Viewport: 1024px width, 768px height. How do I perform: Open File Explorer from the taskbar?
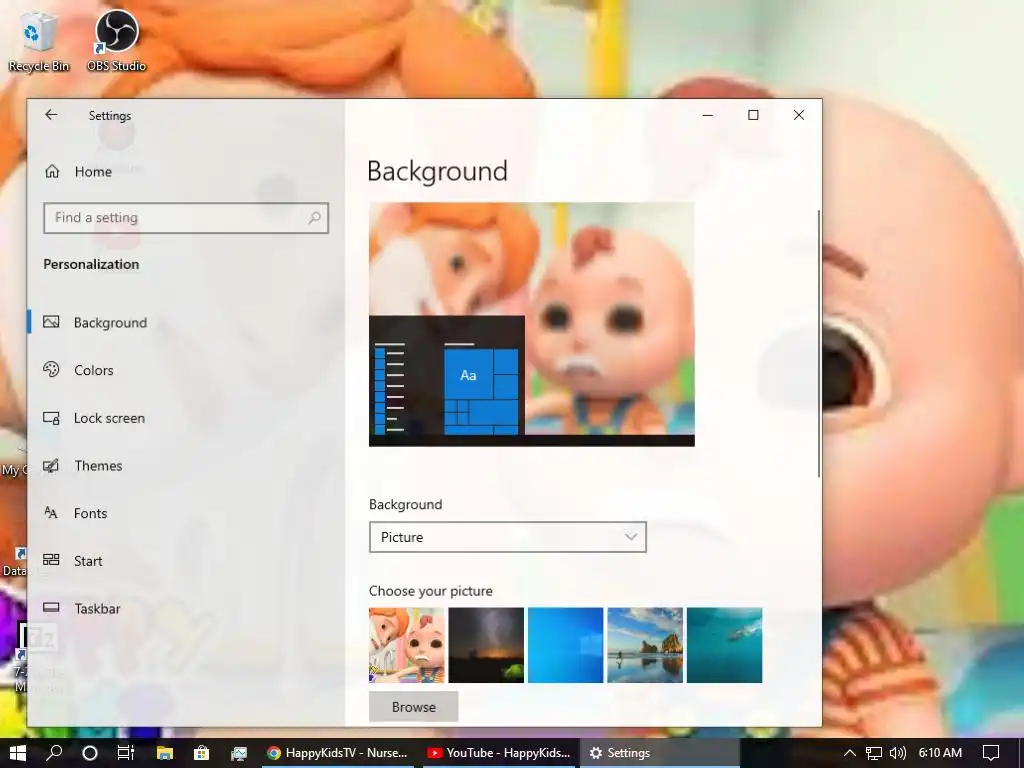pyautogui.click(x=165, y=753)
